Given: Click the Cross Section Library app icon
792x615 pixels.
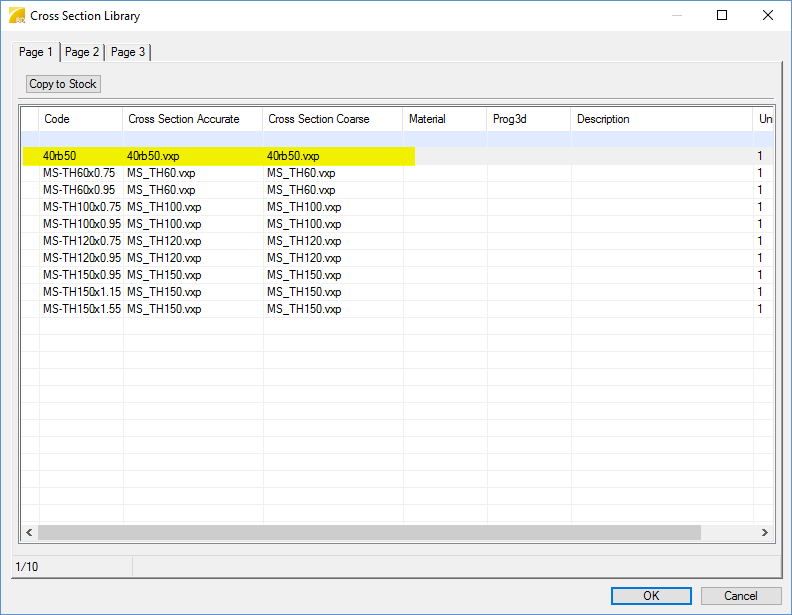Looking at the screenshot, I should [x=17, y=16].
